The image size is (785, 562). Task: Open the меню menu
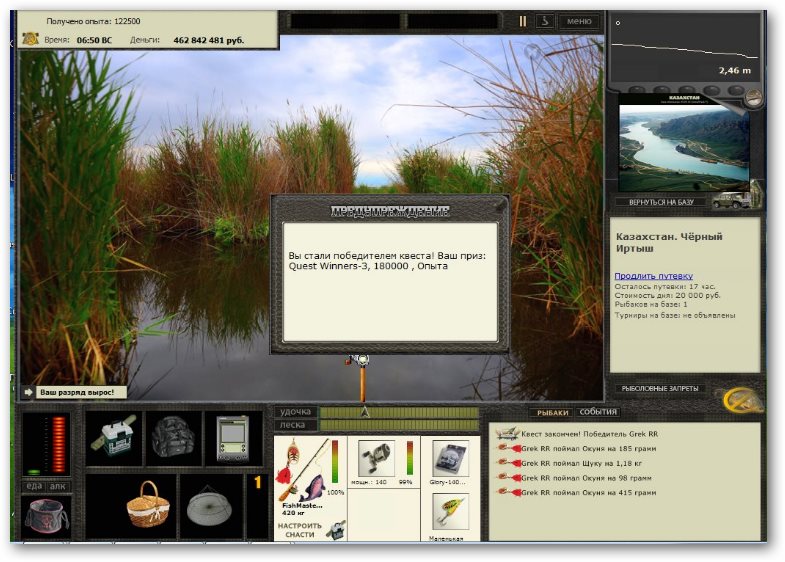pyautogui.click(x=579, y=22)
